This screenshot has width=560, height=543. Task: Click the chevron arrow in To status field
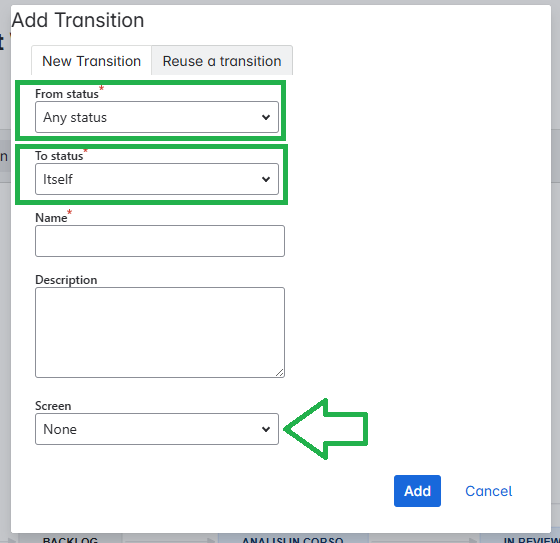click(266, 179)
